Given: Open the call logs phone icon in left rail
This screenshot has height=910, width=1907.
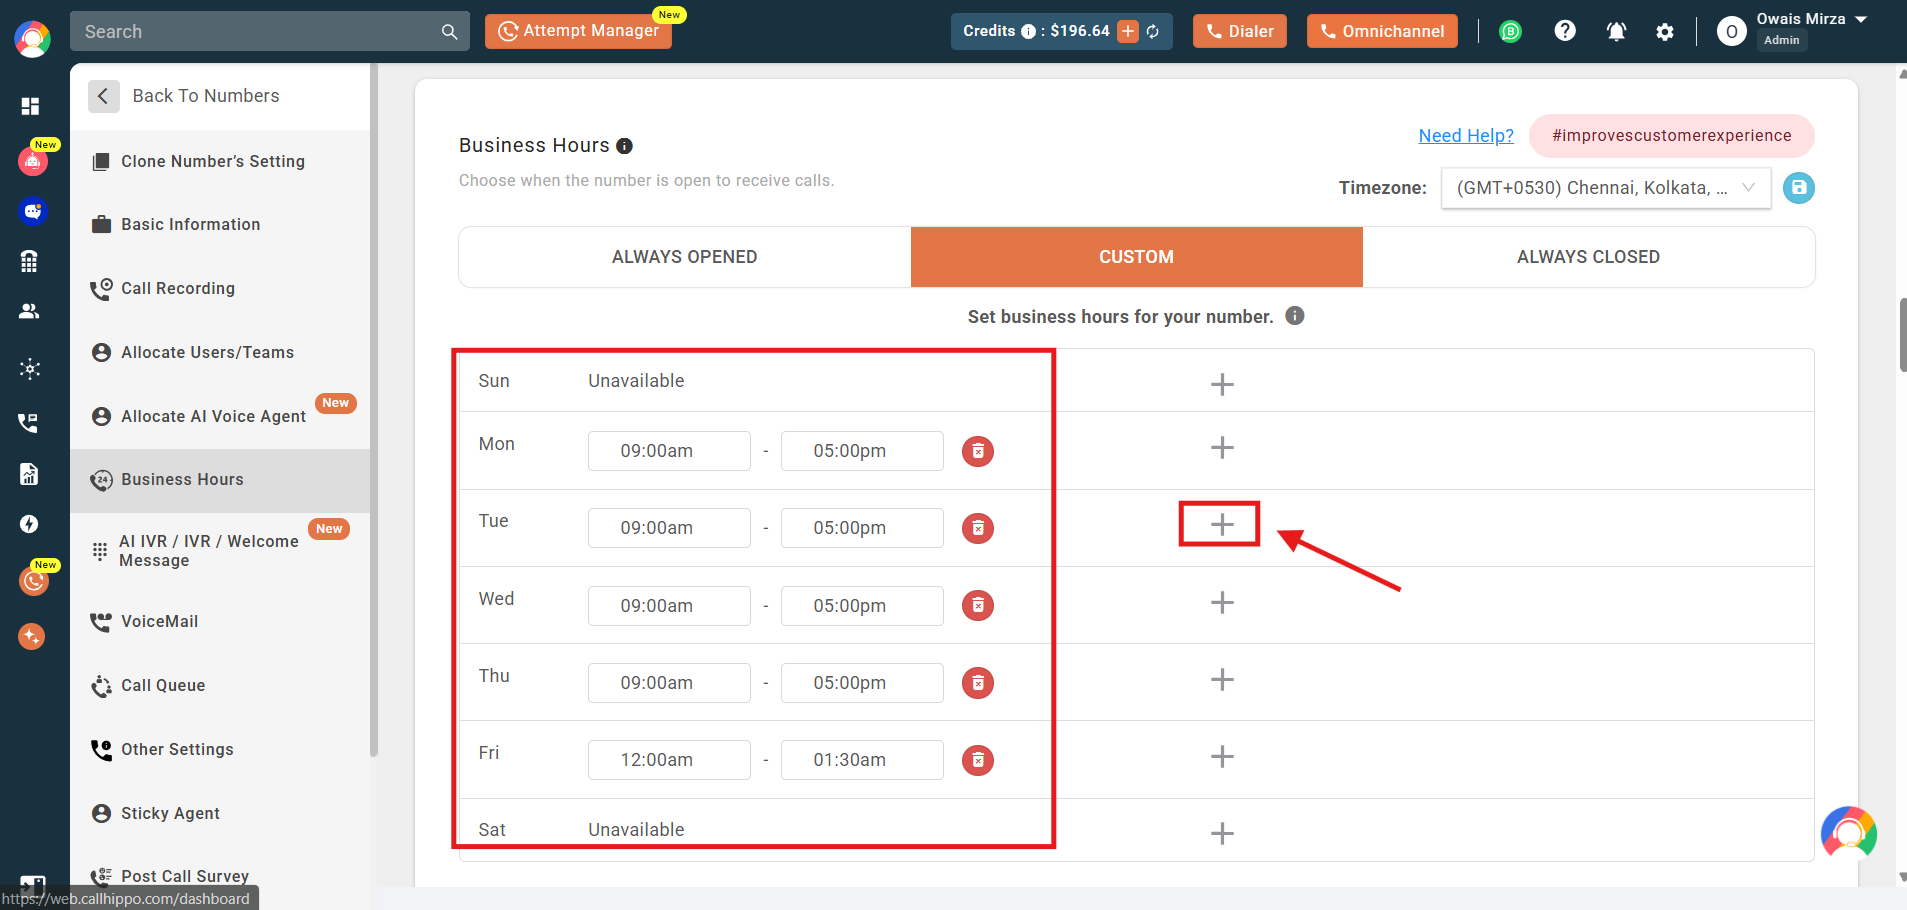Looking at the screenshot, I should point(29,423).
